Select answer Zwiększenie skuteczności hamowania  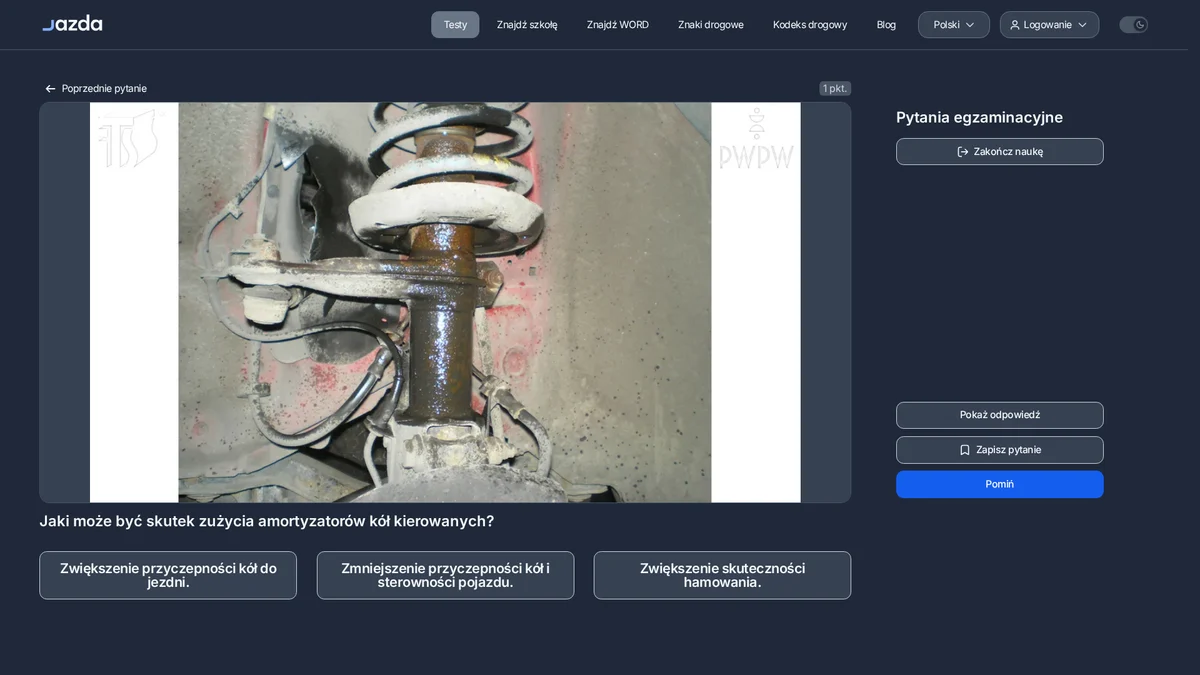tap(722, 575)
